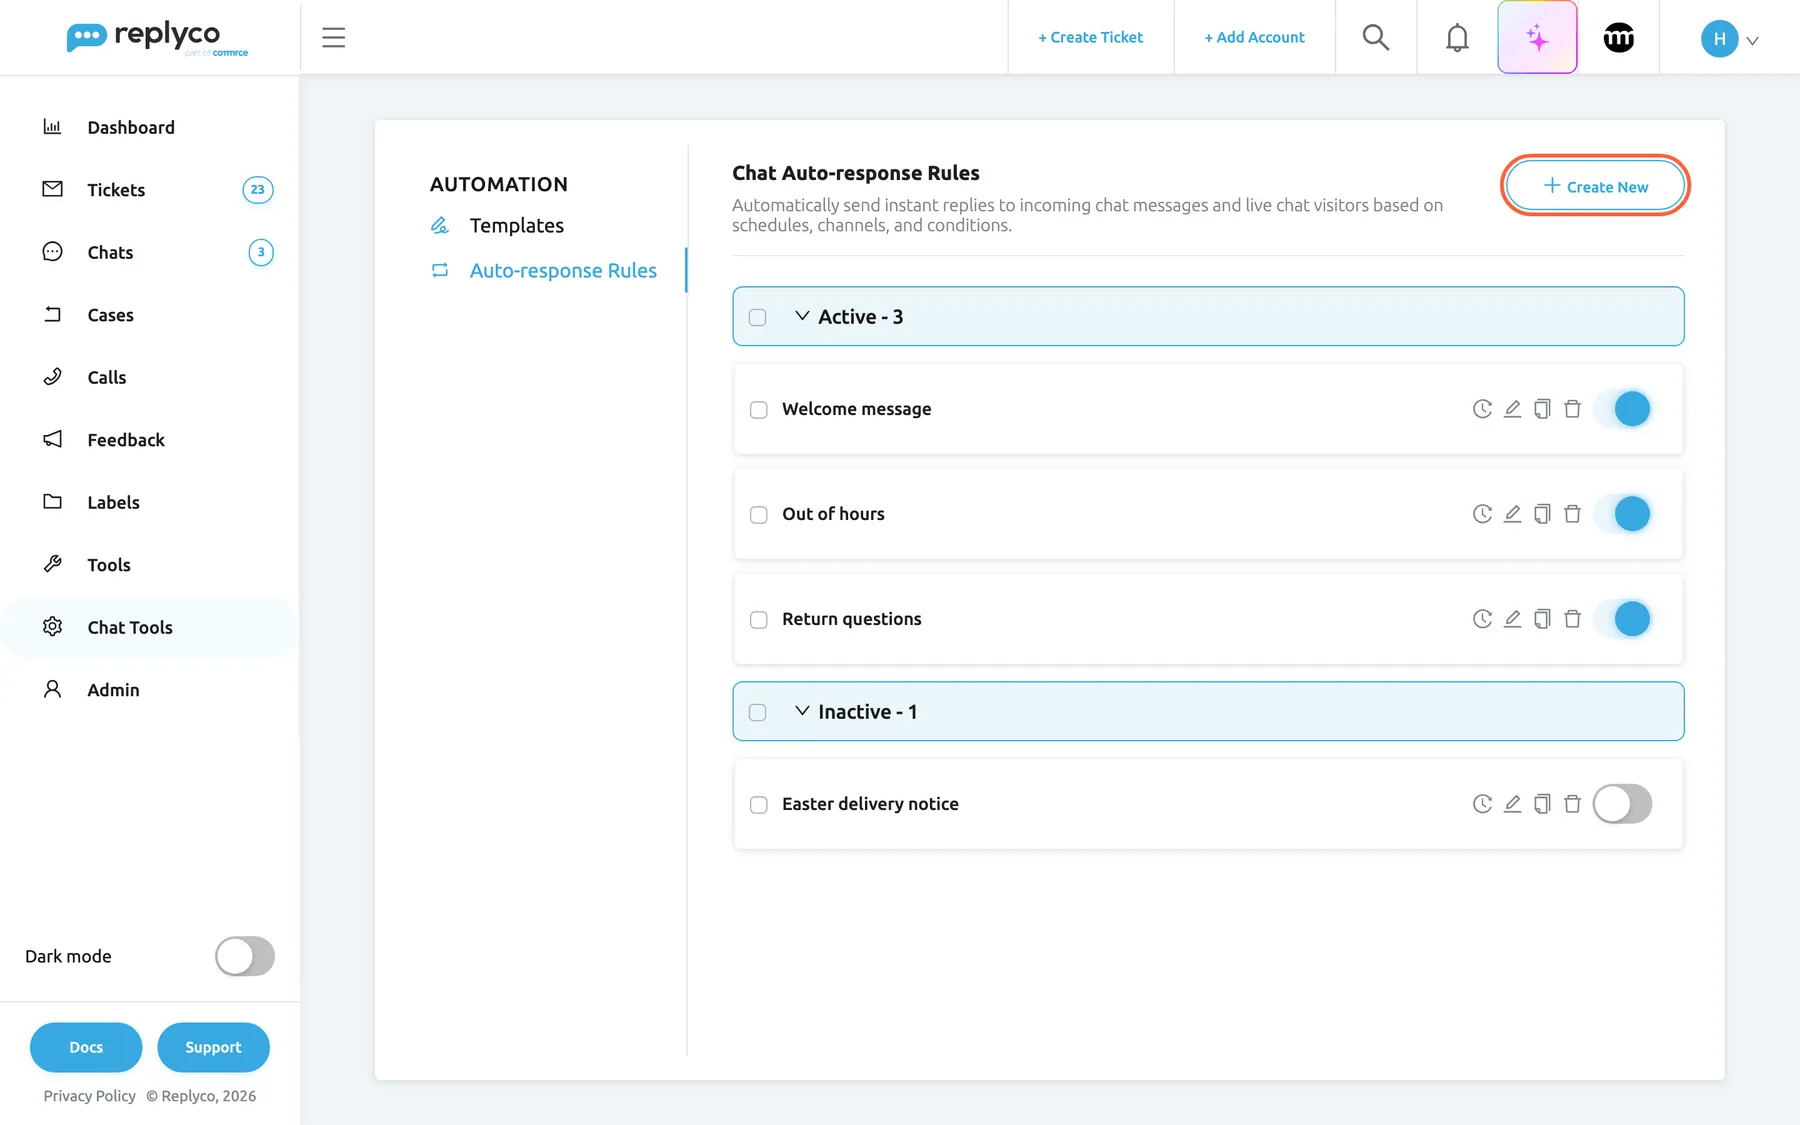Open the Templates section

coord(516,226)
